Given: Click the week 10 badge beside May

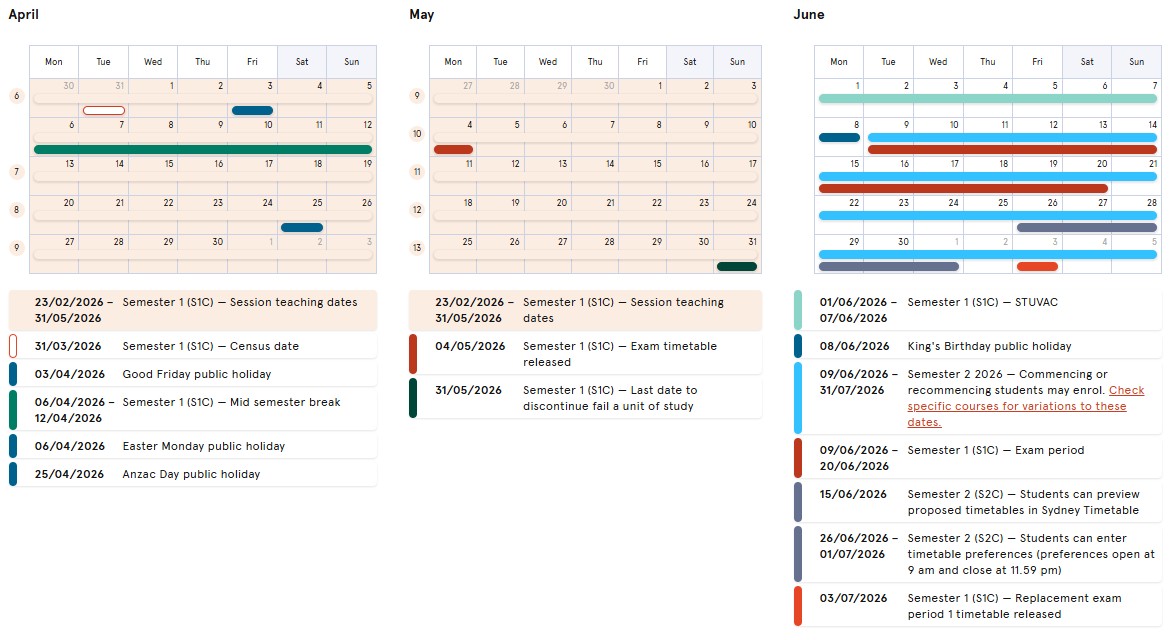Looking at the screenshot, I should 417,134.
